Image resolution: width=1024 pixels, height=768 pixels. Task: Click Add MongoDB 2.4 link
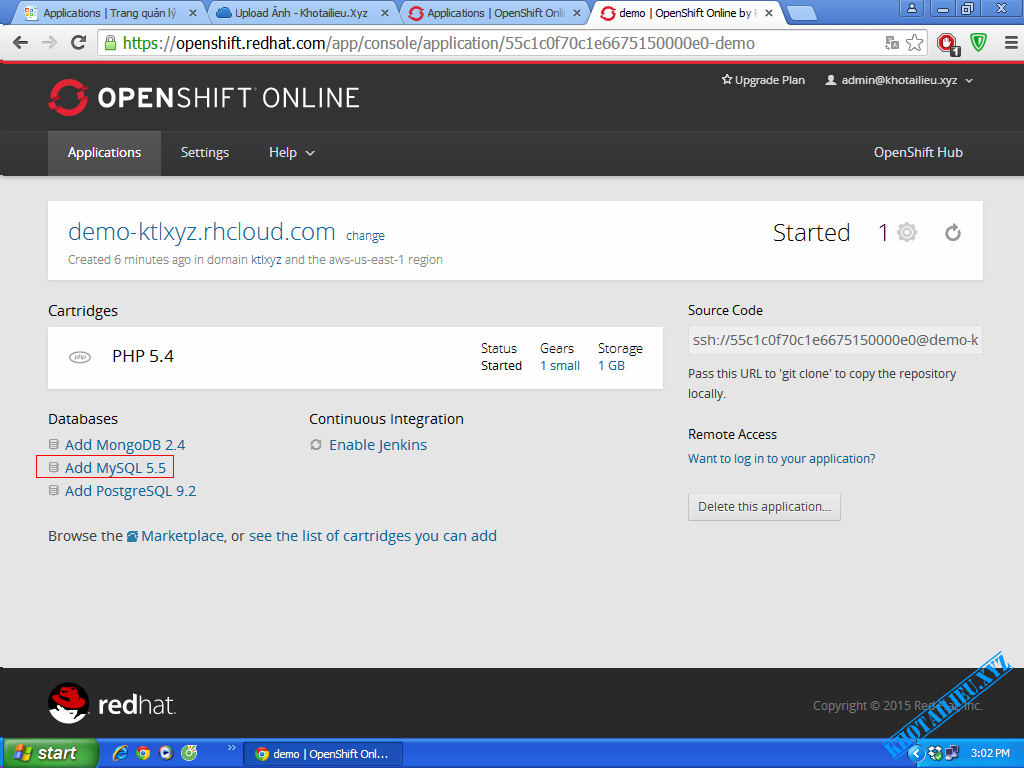[x=124, y=444]
